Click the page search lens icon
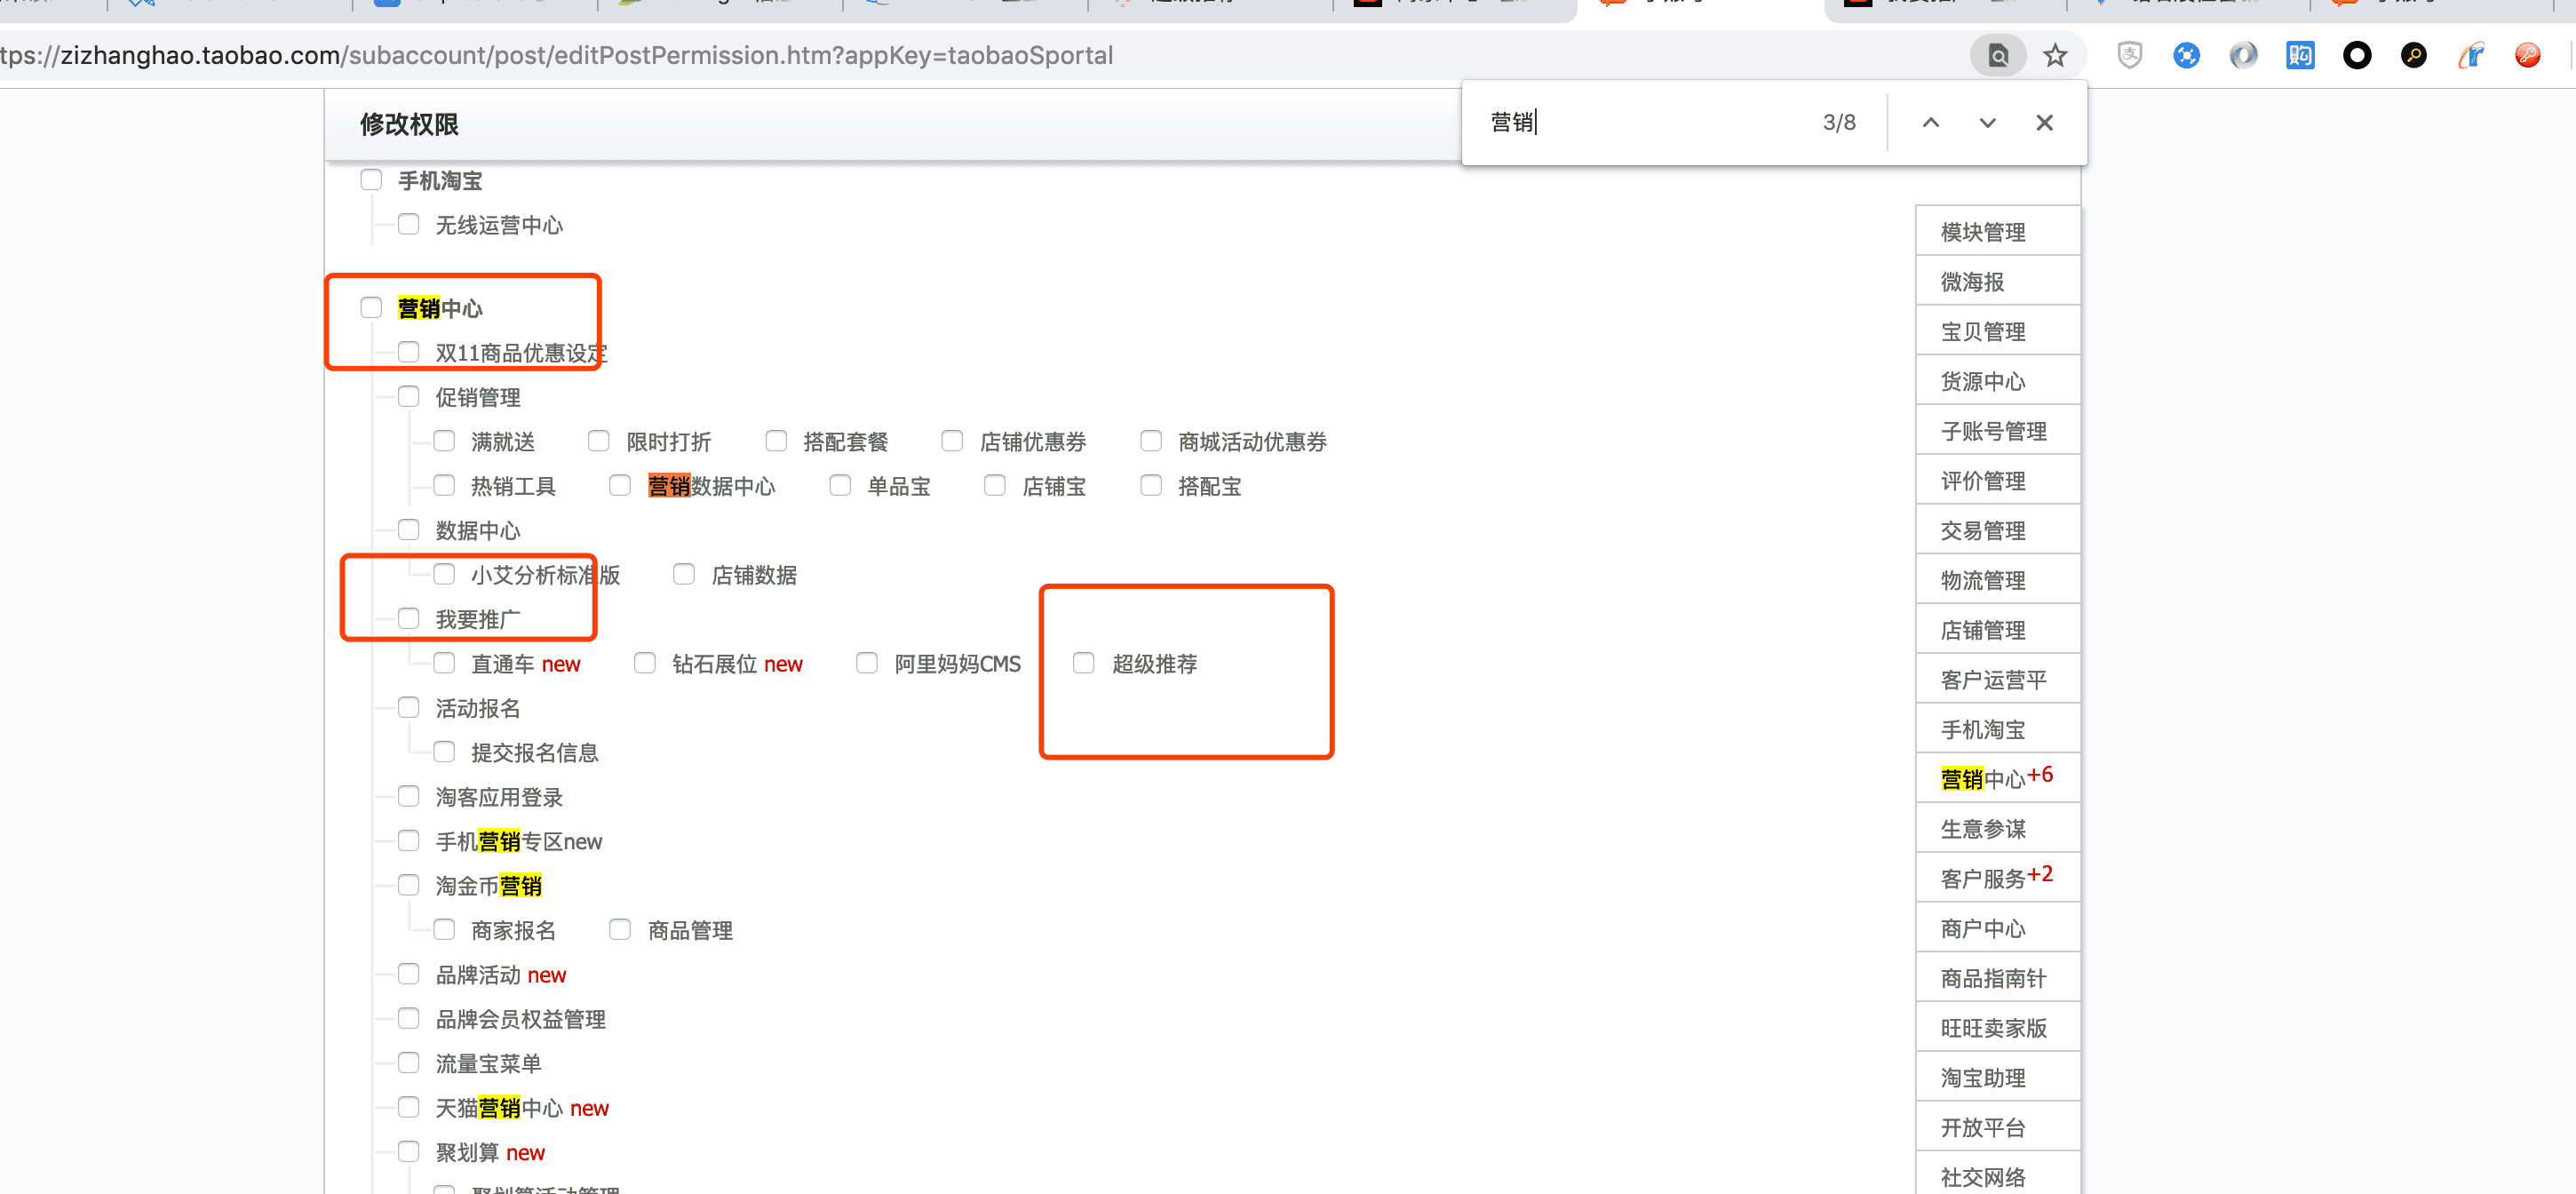The height and width of the screenshot is (1194, 2576). click(1998, 55)
